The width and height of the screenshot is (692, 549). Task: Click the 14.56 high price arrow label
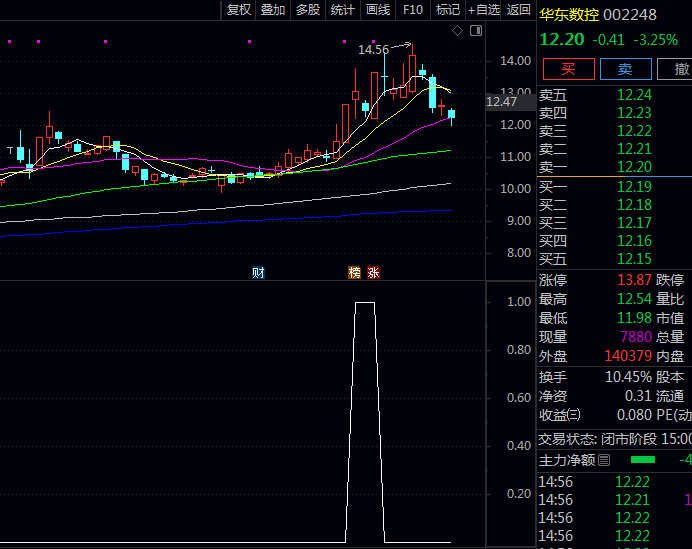point(374,49)
